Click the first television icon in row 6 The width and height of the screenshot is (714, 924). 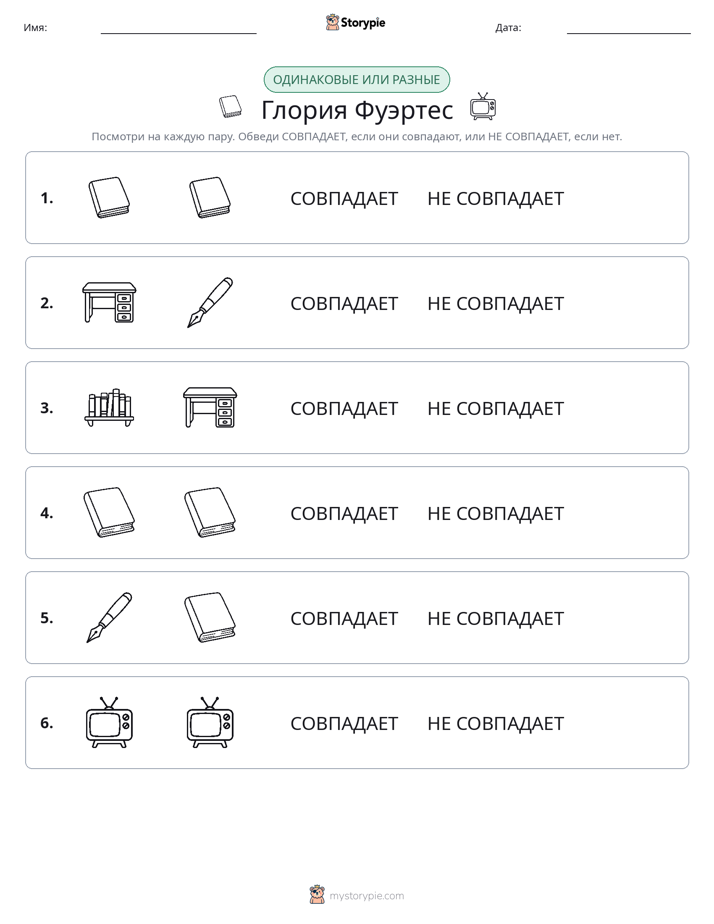coord(109,722)
